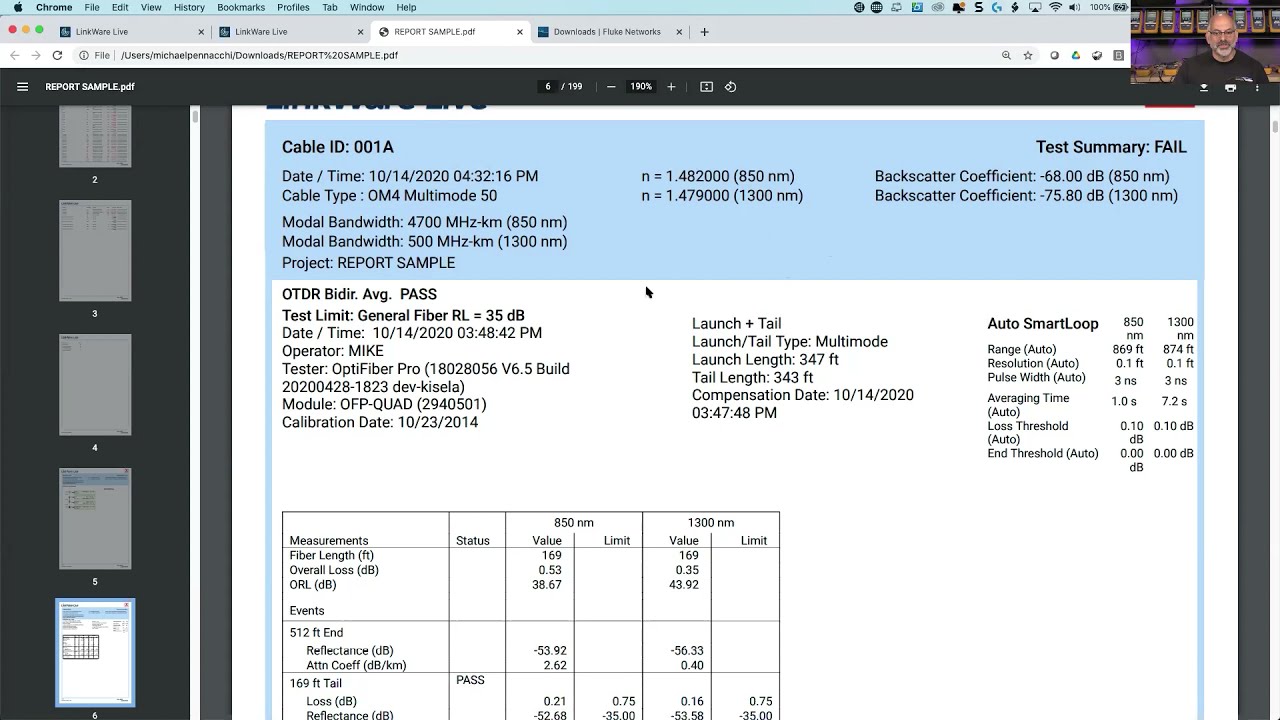
Task: Click the fit to page icon
Action: 706,87
